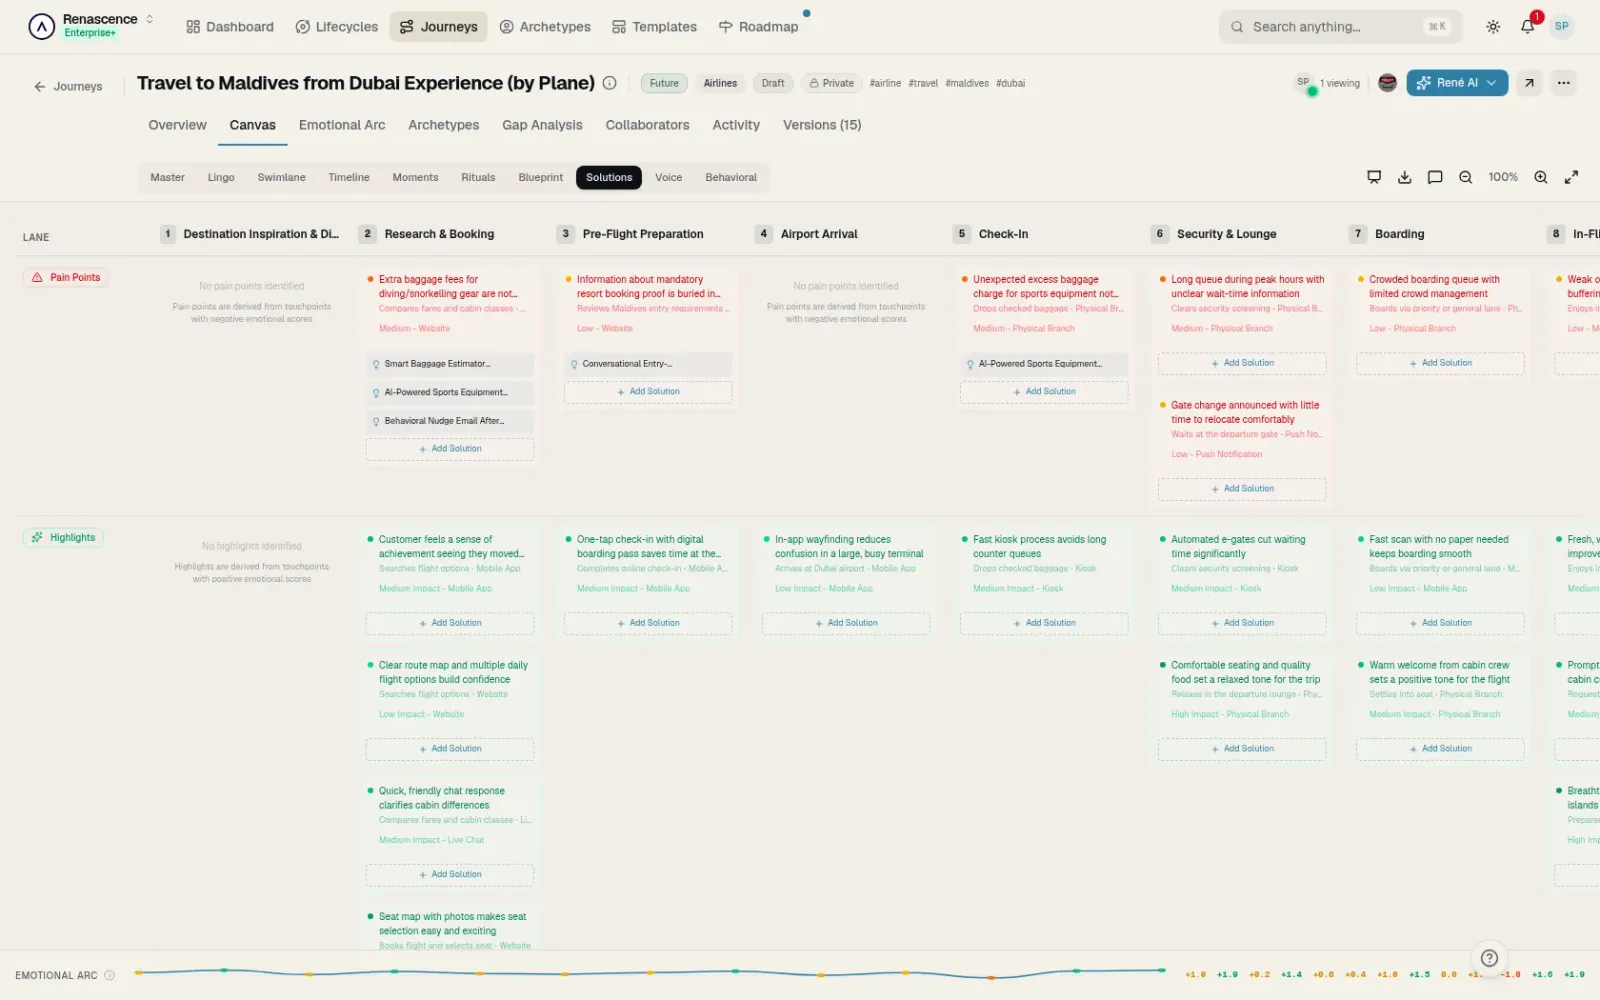Add Solution under mandatory resort booking pain point
Image resolution: width=1600 pixels, height=1000 pixels.
[648, 392]
